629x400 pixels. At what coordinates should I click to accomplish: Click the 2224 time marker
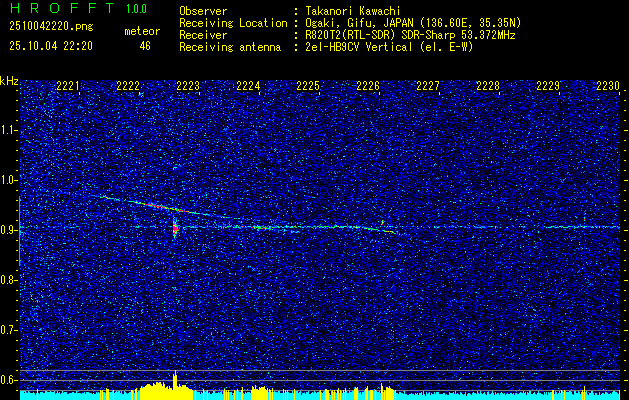coord(248,86)
